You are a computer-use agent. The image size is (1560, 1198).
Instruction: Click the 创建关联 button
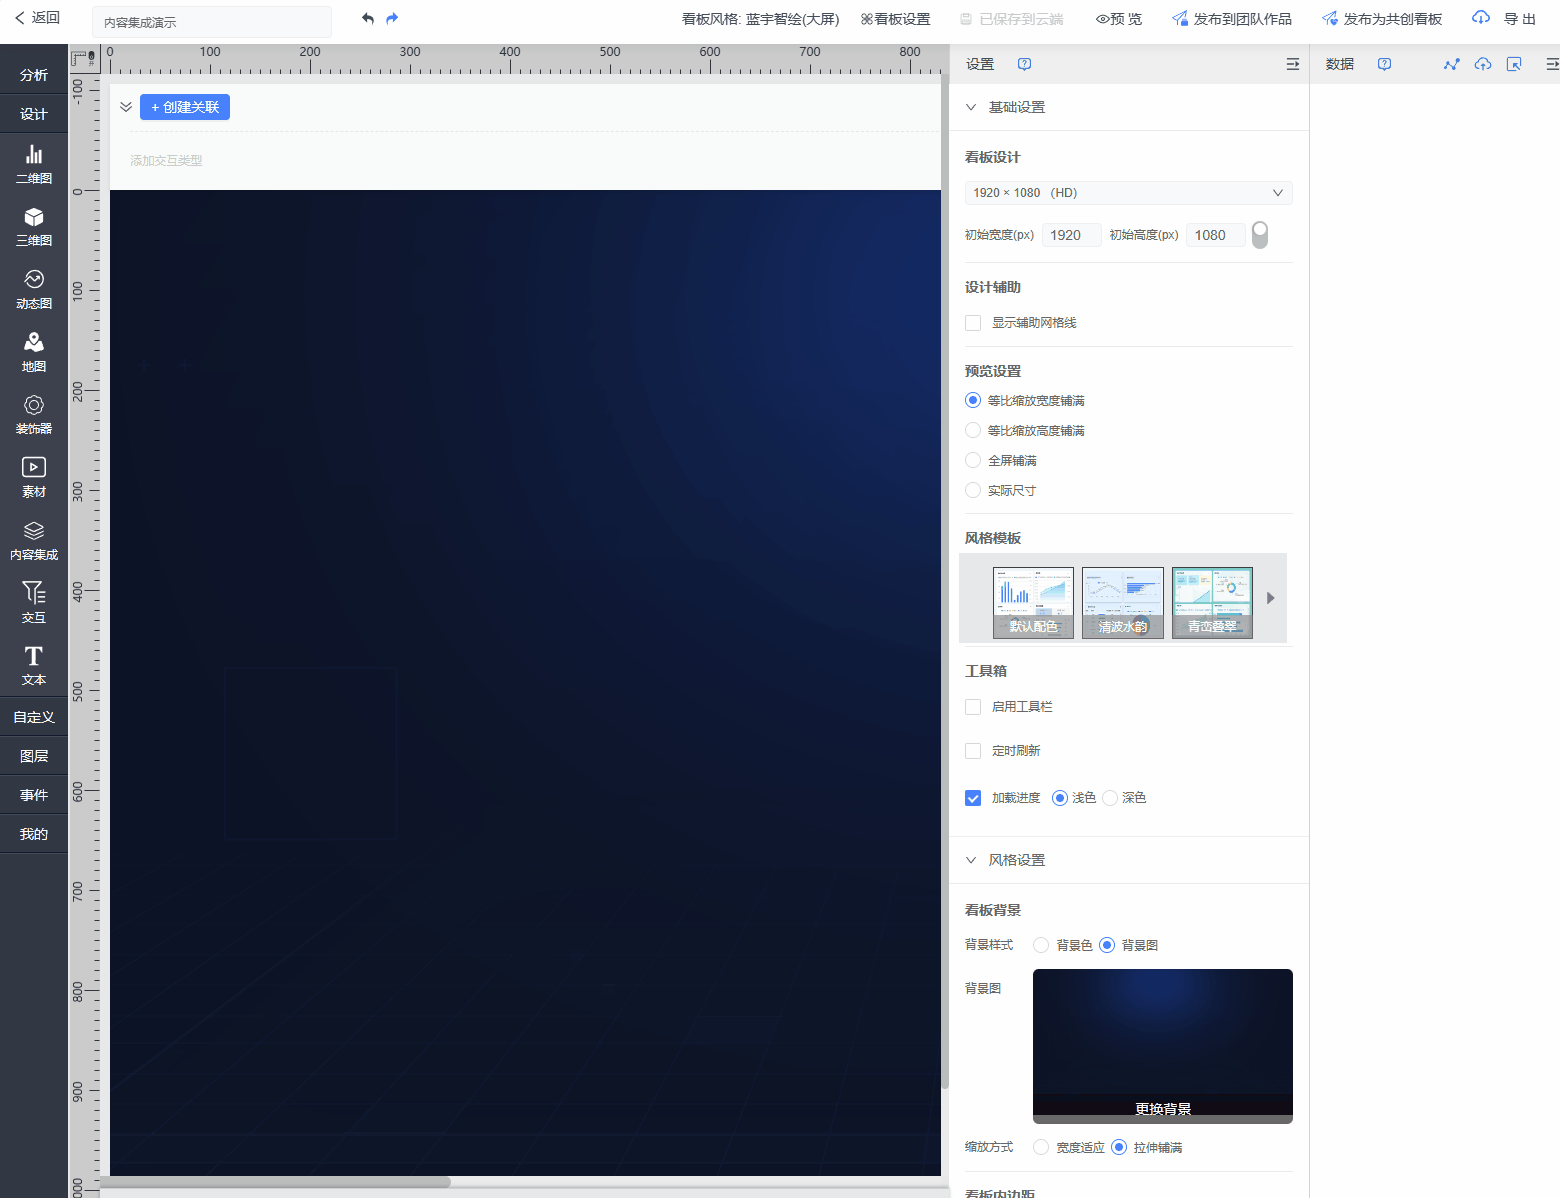pos(185,107)
